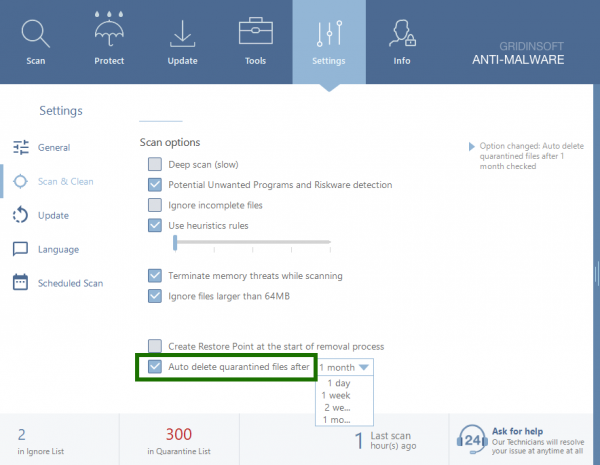
Task: Go to the Info tab label
Action: 402,61
